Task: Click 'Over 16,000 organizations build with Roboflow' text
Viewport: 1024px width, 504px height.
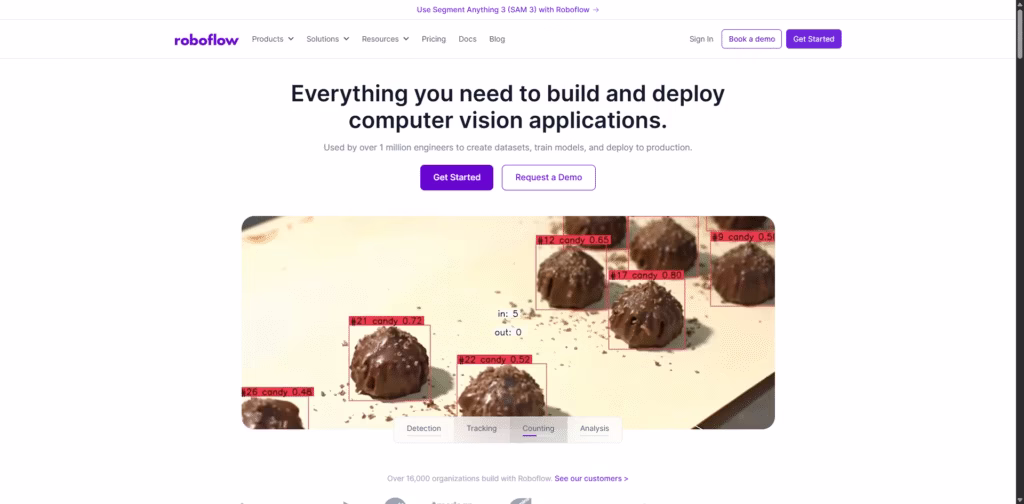Action: [470, 479]
